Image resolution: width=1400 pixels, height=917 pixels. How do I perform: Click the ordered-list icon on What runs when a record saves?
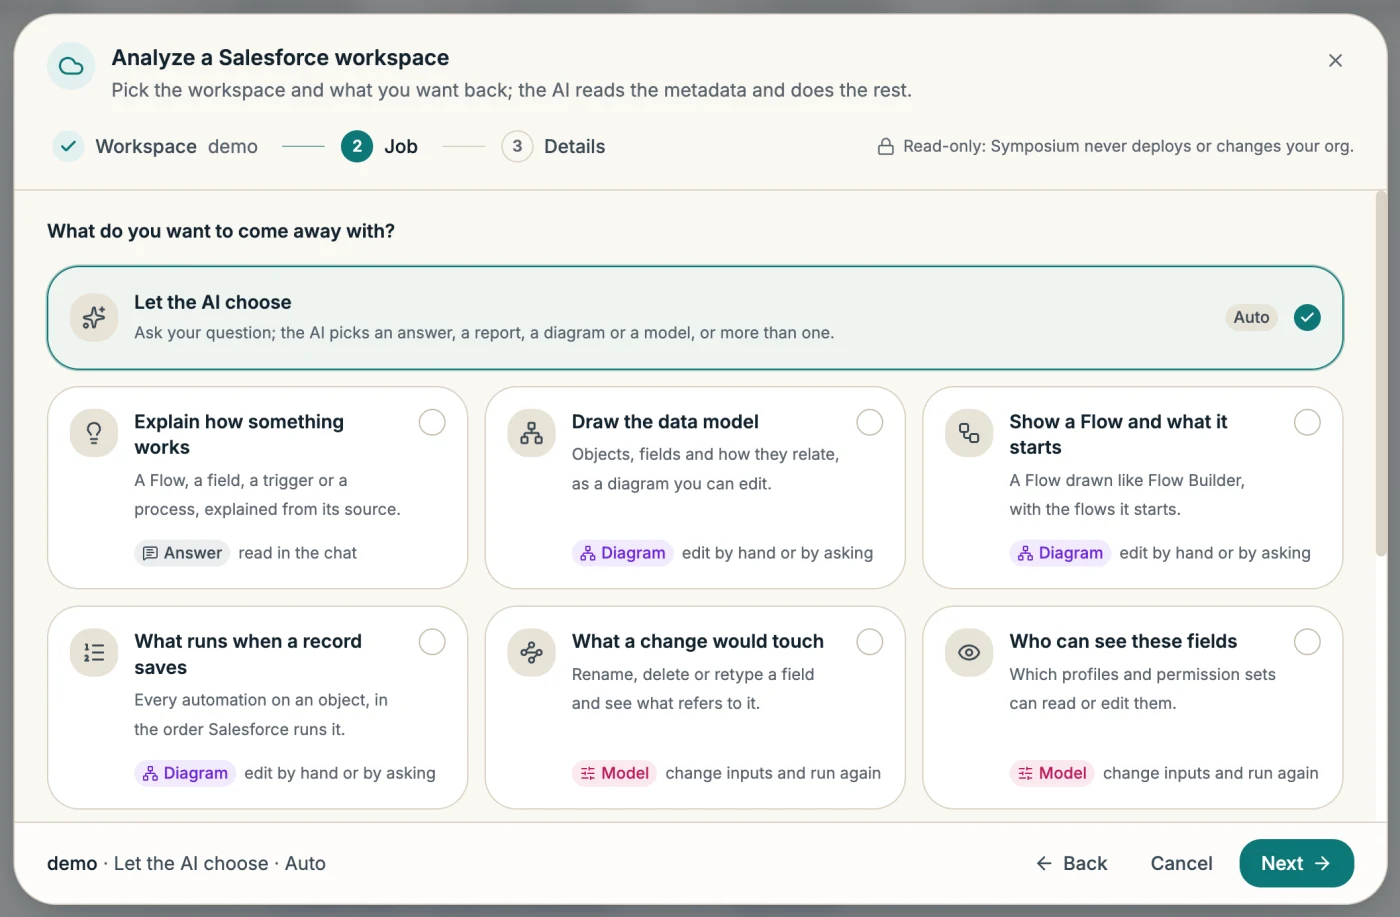(x=94, y=653)
